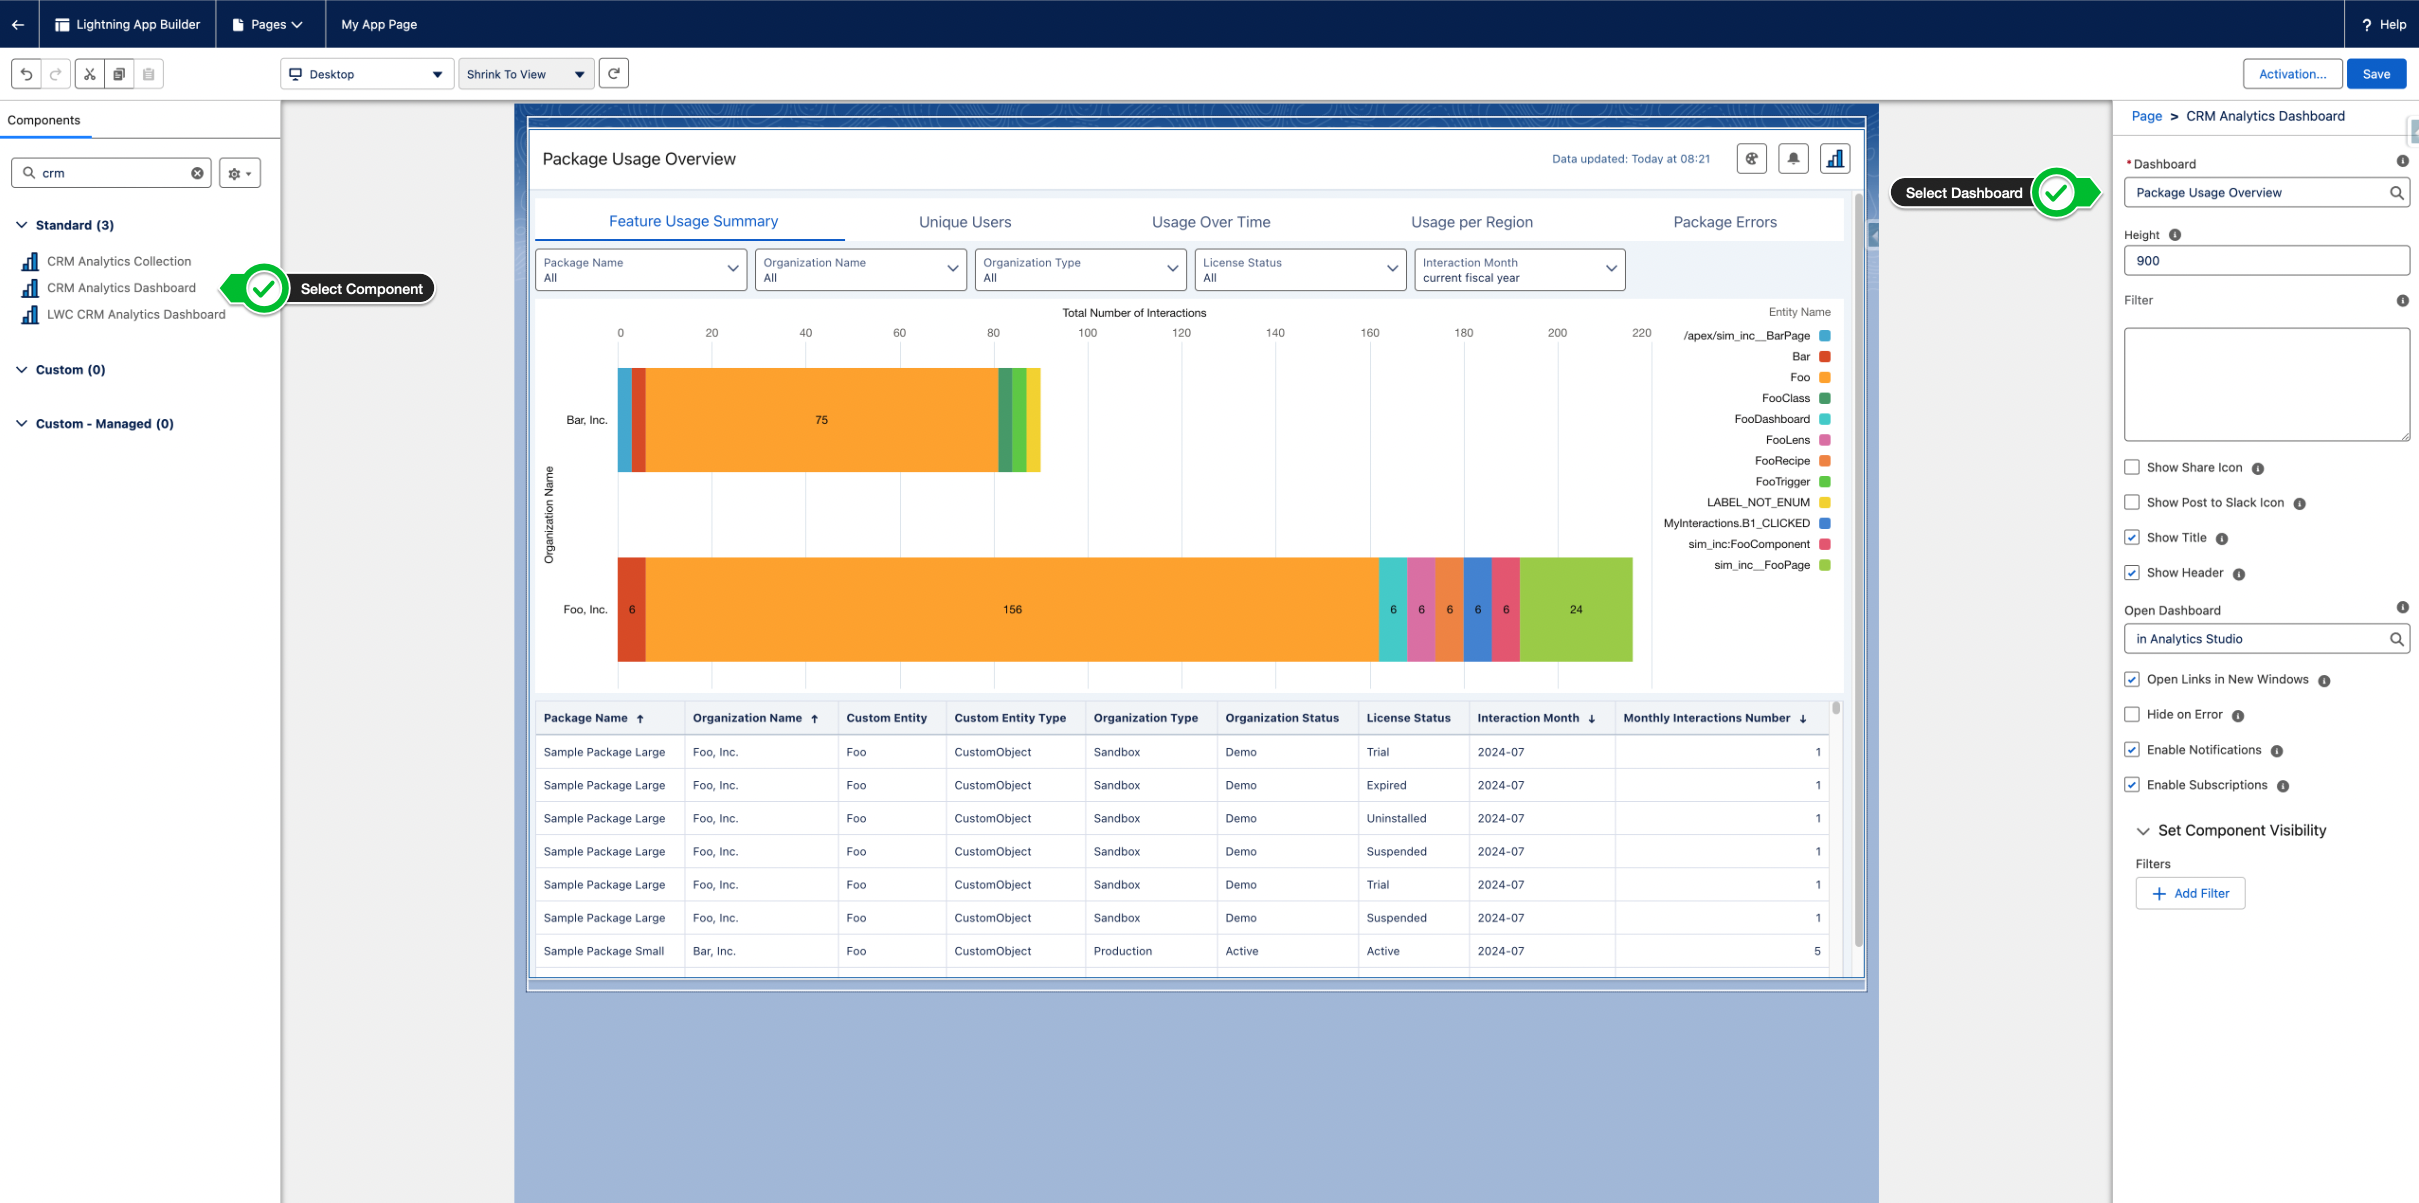Screen dimensions: 2419x1203
Task: Switch to Package Errors tab
Action: pos(1725,222)
